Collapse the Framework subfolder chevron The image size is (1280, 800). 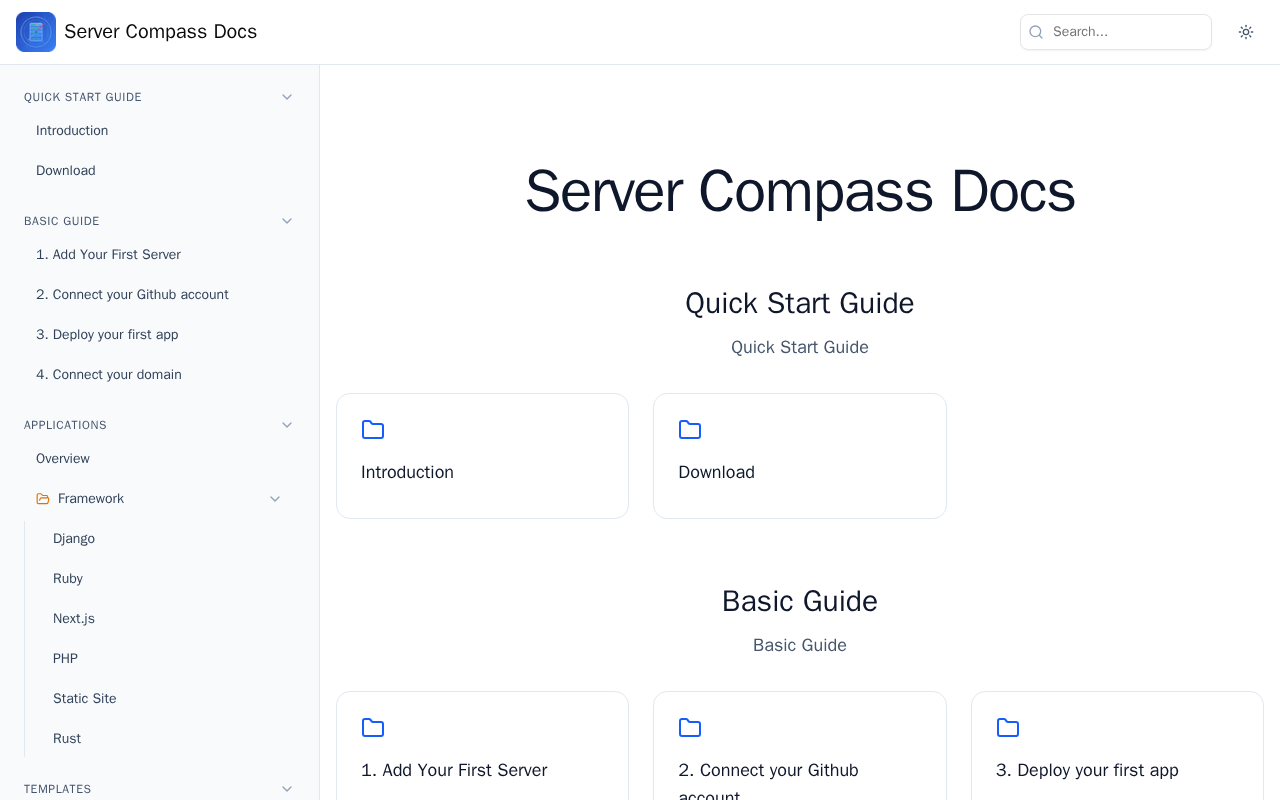point(275,499)
